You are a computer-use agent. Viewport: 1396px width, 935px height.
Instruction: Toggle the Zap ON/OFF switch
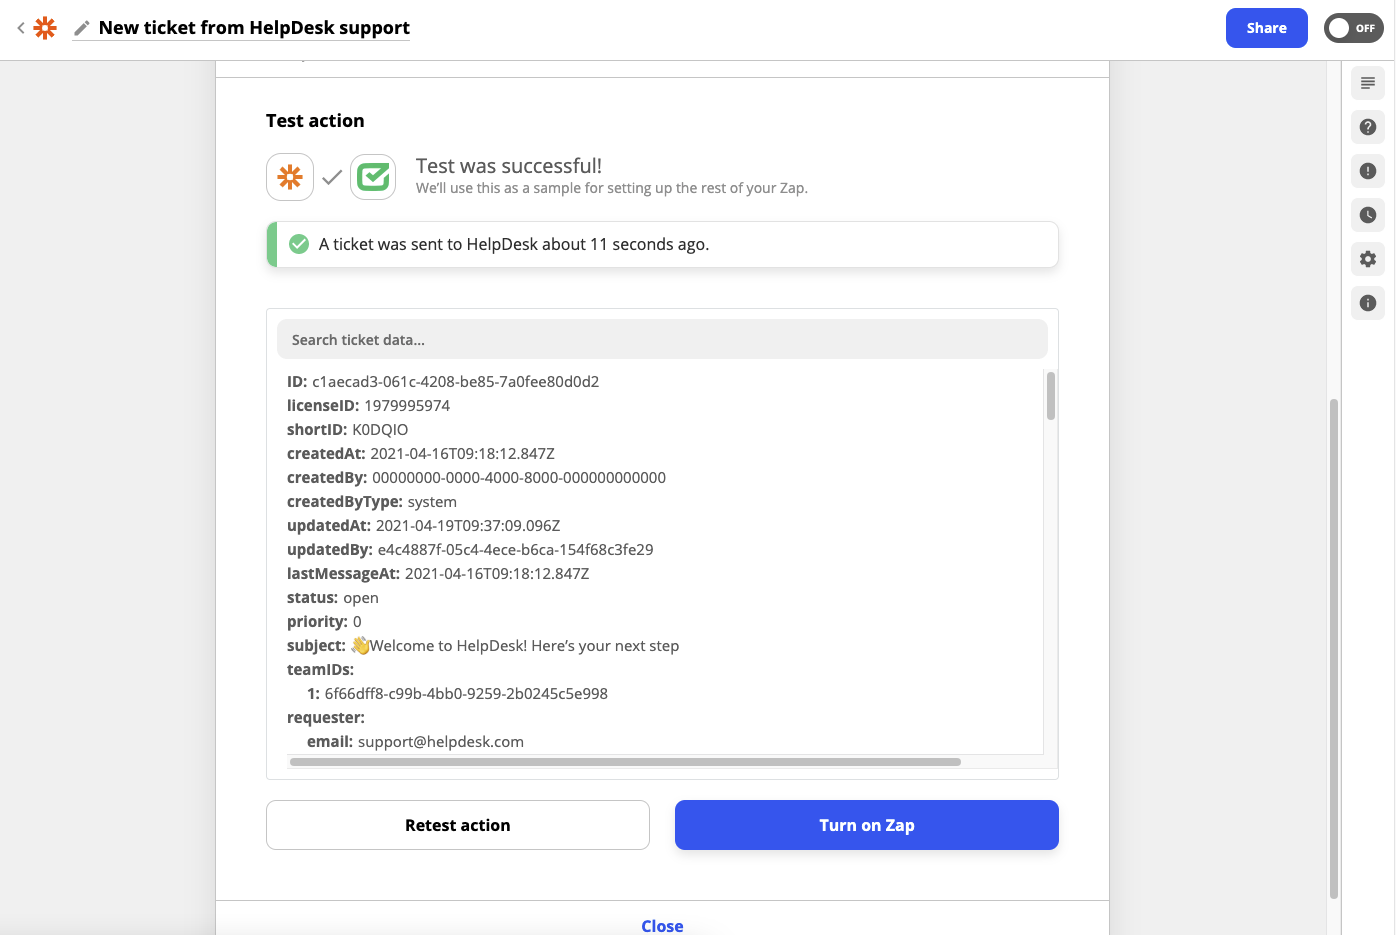pos(1353,28)
